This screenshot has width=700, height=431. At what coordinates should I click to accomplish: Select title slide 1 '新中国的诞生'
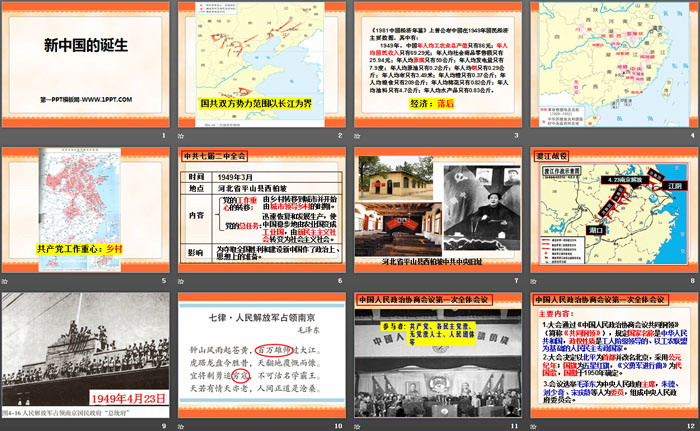(x=86, y=64)
